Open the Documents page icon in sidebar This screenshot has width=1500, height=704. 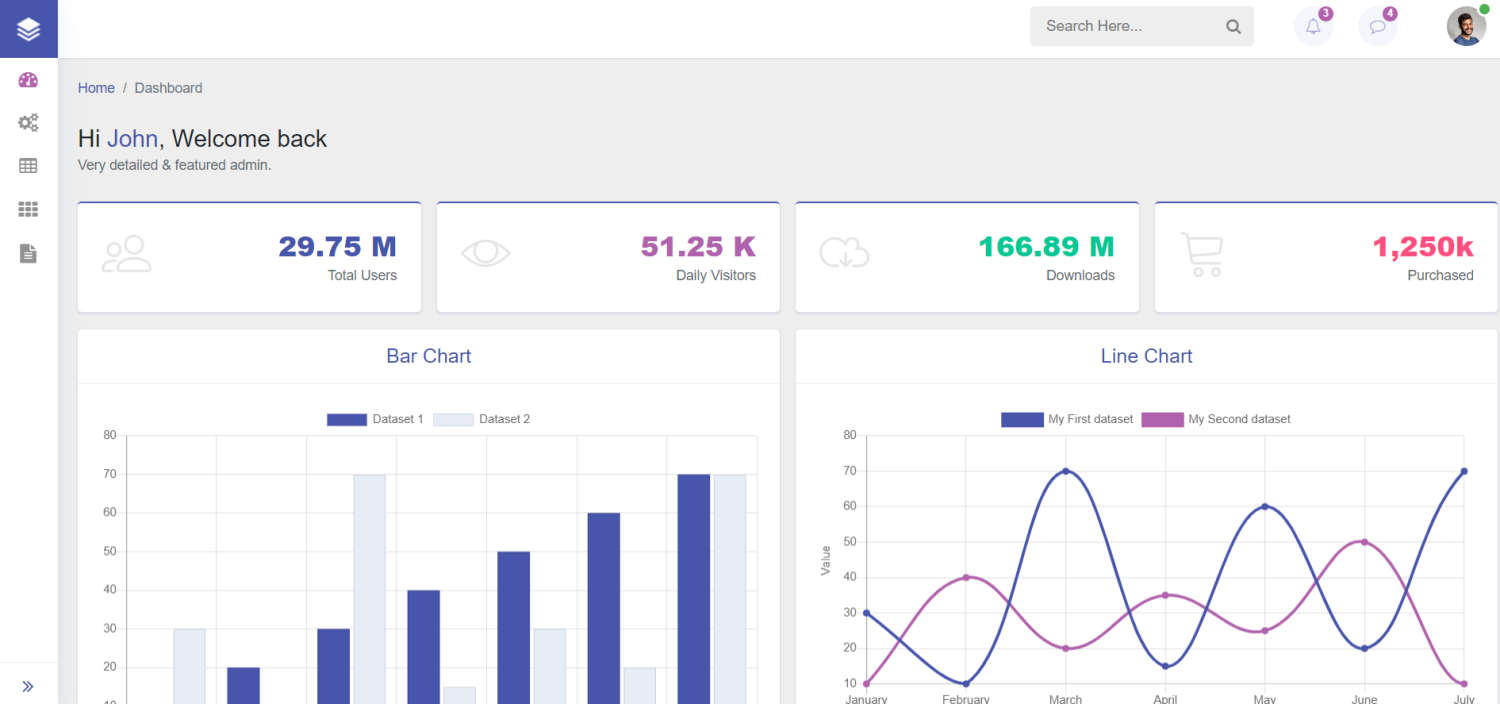27,253
